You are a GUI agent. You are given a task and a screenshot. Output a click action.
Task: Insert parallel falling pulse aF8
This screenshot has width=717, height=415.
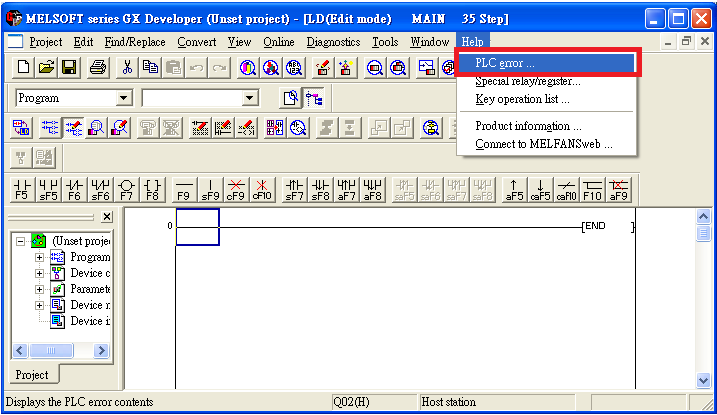(372, 190)
